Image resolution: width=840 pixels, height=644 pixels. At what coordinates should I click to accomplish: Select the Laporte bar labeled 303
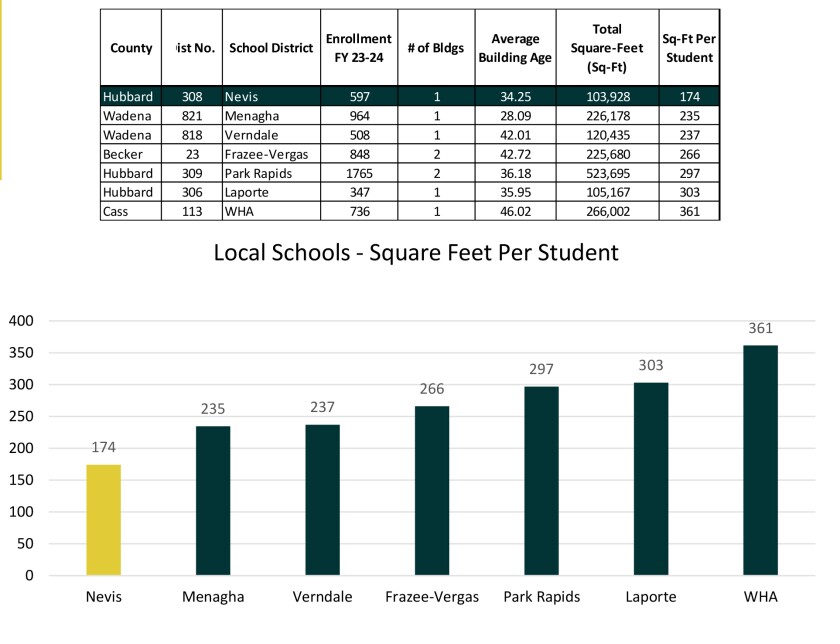pyautogui.click(x=651, y=478)
